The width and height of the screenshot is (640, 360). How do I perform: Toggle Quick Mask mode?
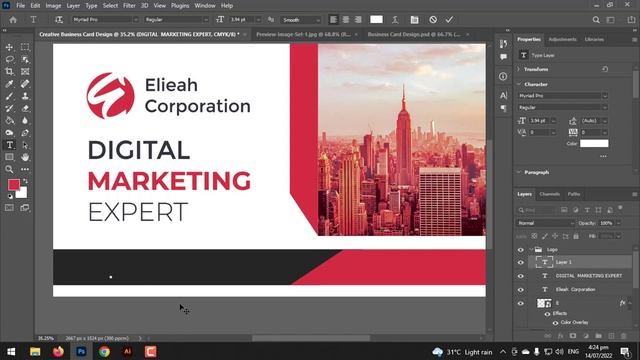(9, 208)
